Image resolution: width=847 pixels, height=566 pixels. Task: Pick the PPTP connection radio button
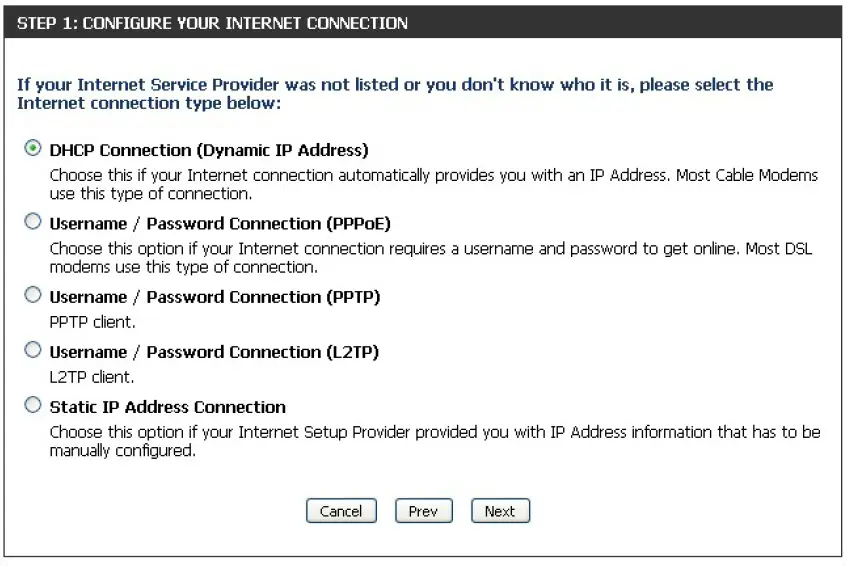coord(33,296)
